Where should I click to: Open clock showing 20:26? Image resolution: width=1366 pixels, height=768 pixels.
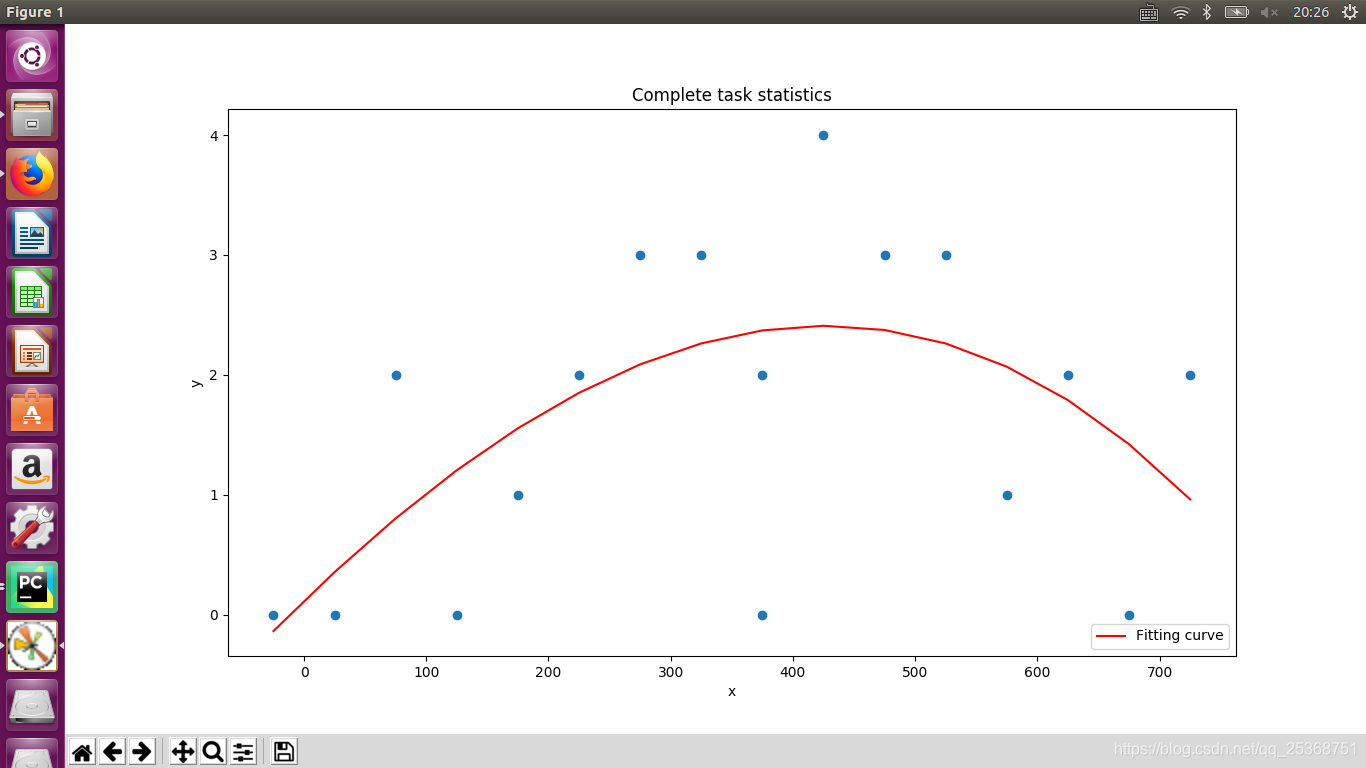(1311, 12)
